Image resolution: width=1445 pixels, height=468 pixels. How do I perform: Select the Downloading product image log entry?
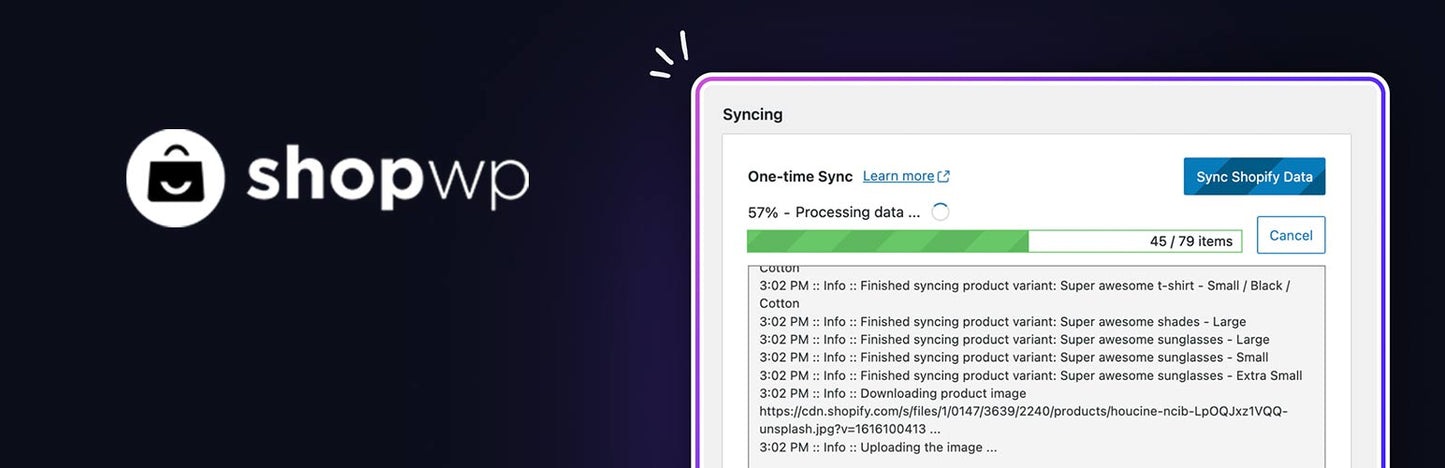tap(893, 393)
